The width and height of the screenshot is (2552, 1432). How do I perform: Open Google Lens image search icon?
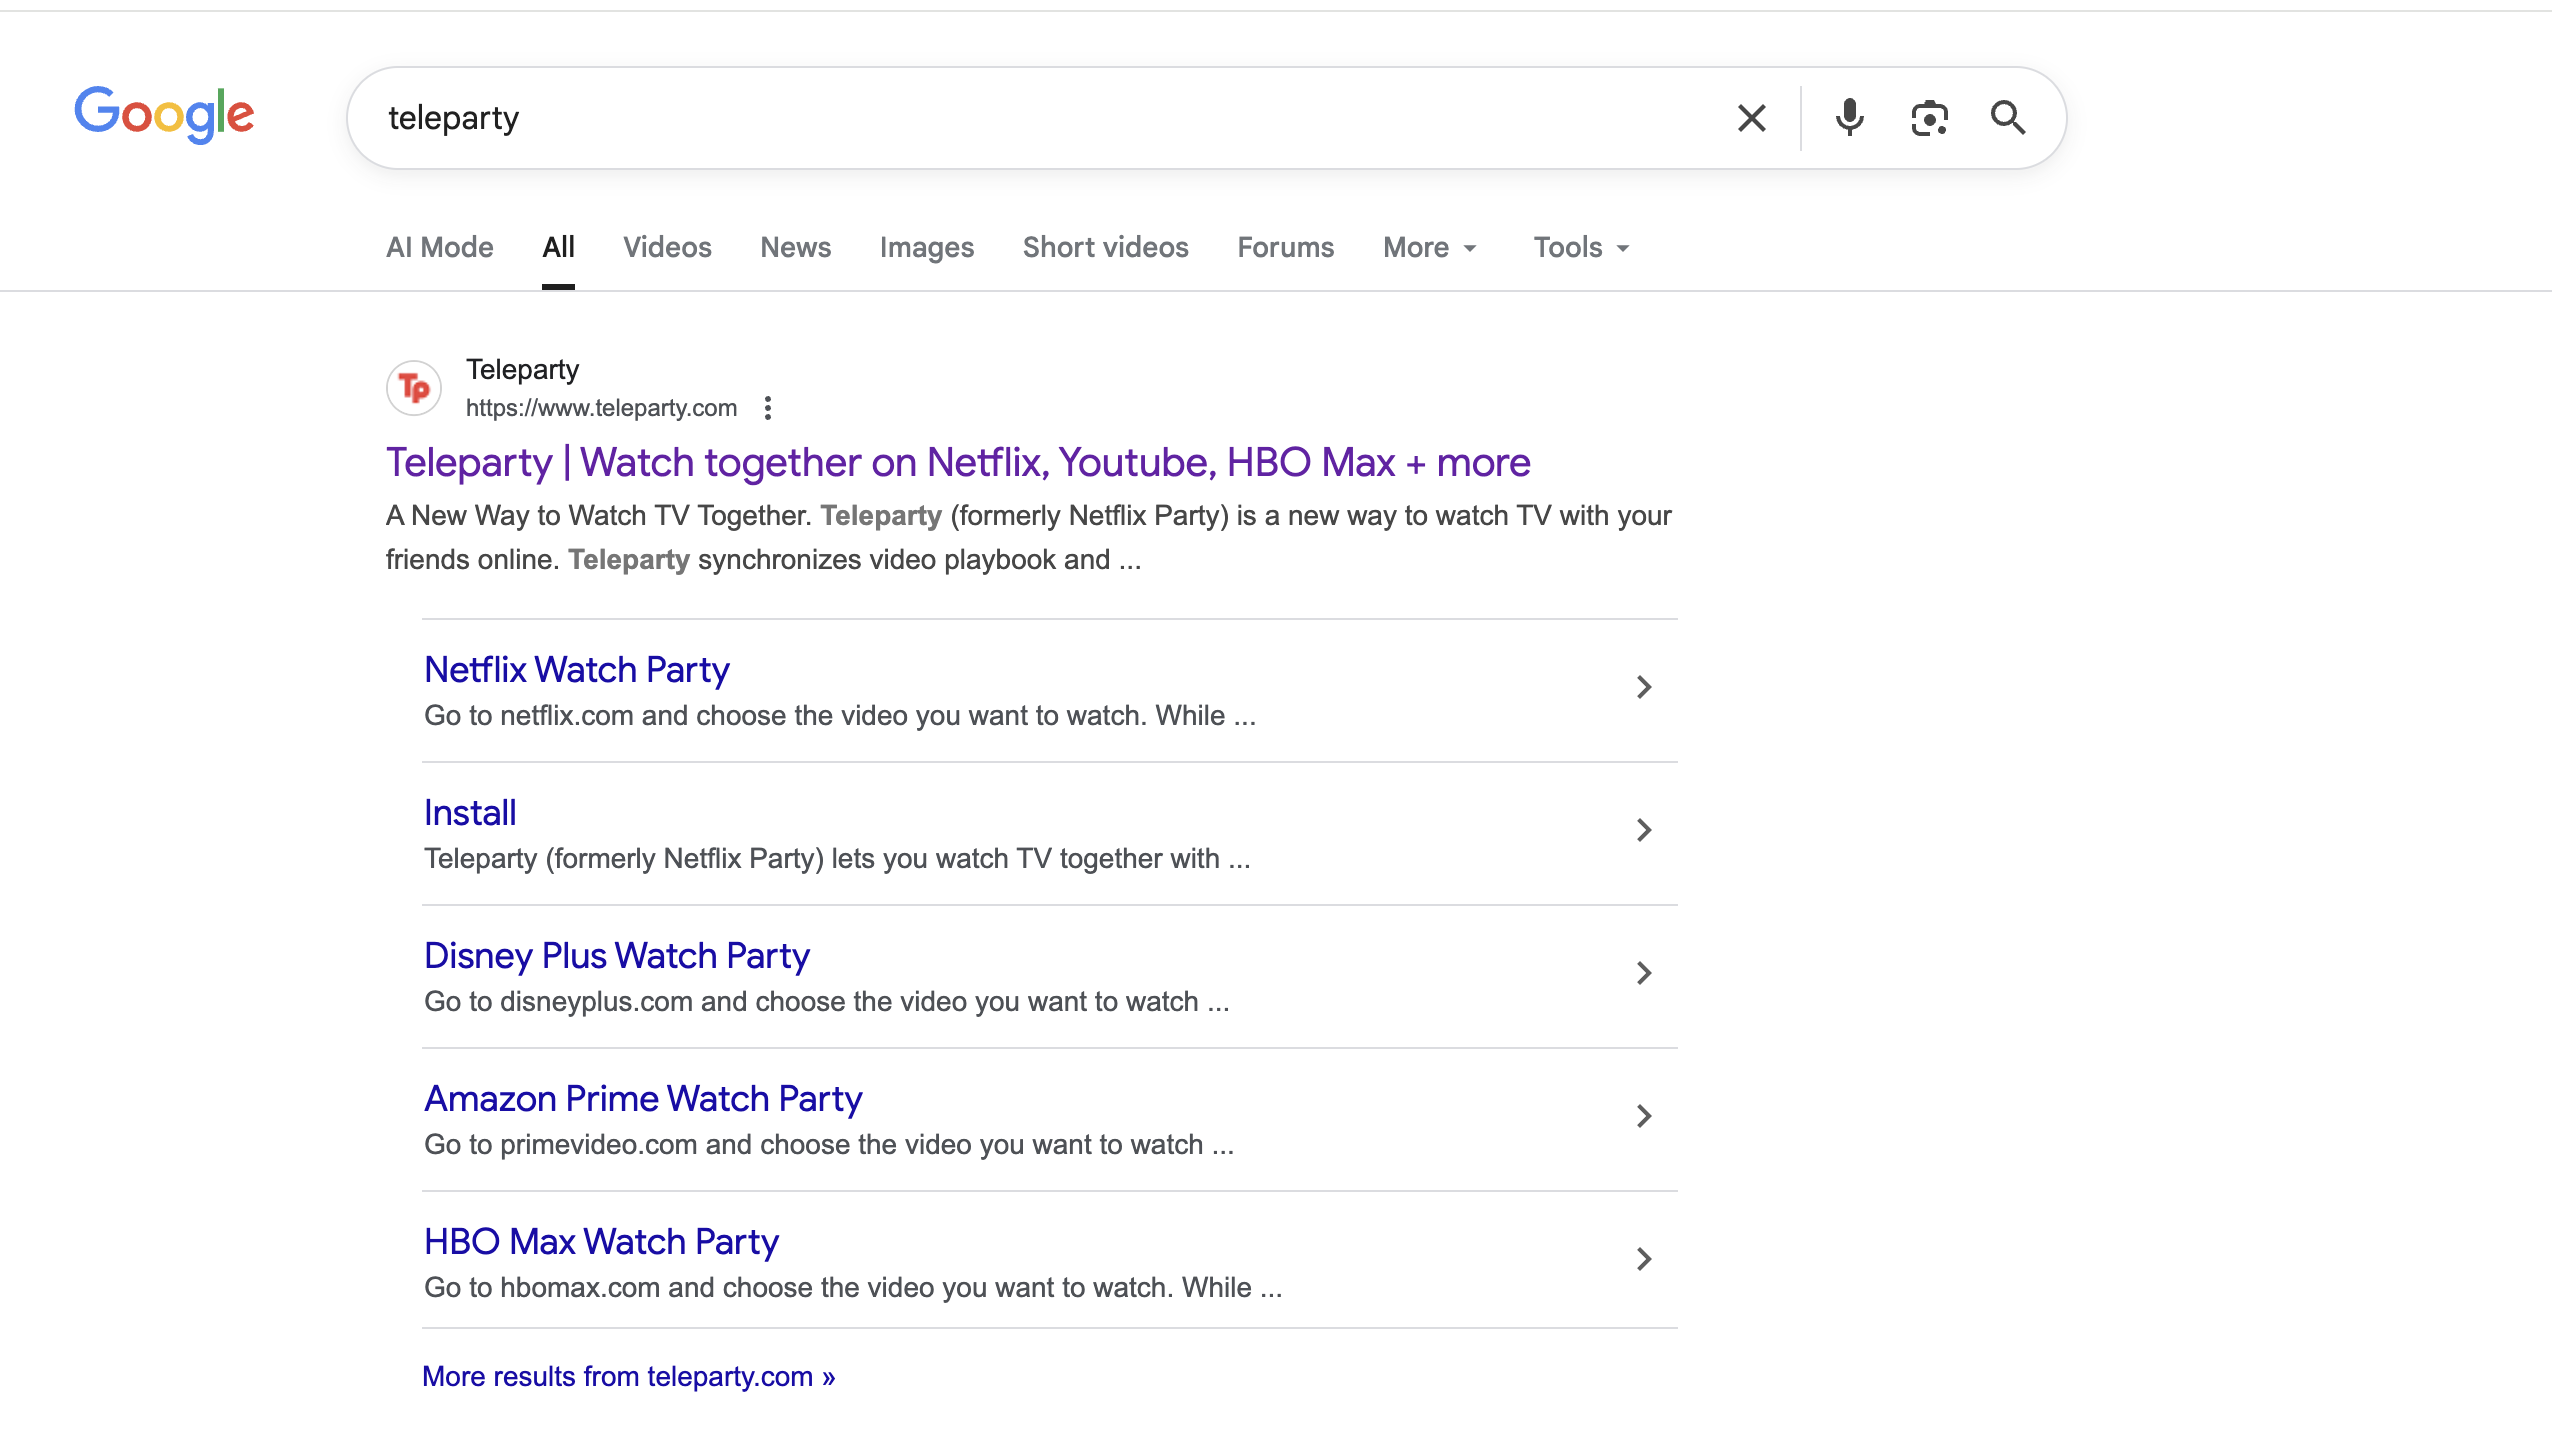(1929, 118)
